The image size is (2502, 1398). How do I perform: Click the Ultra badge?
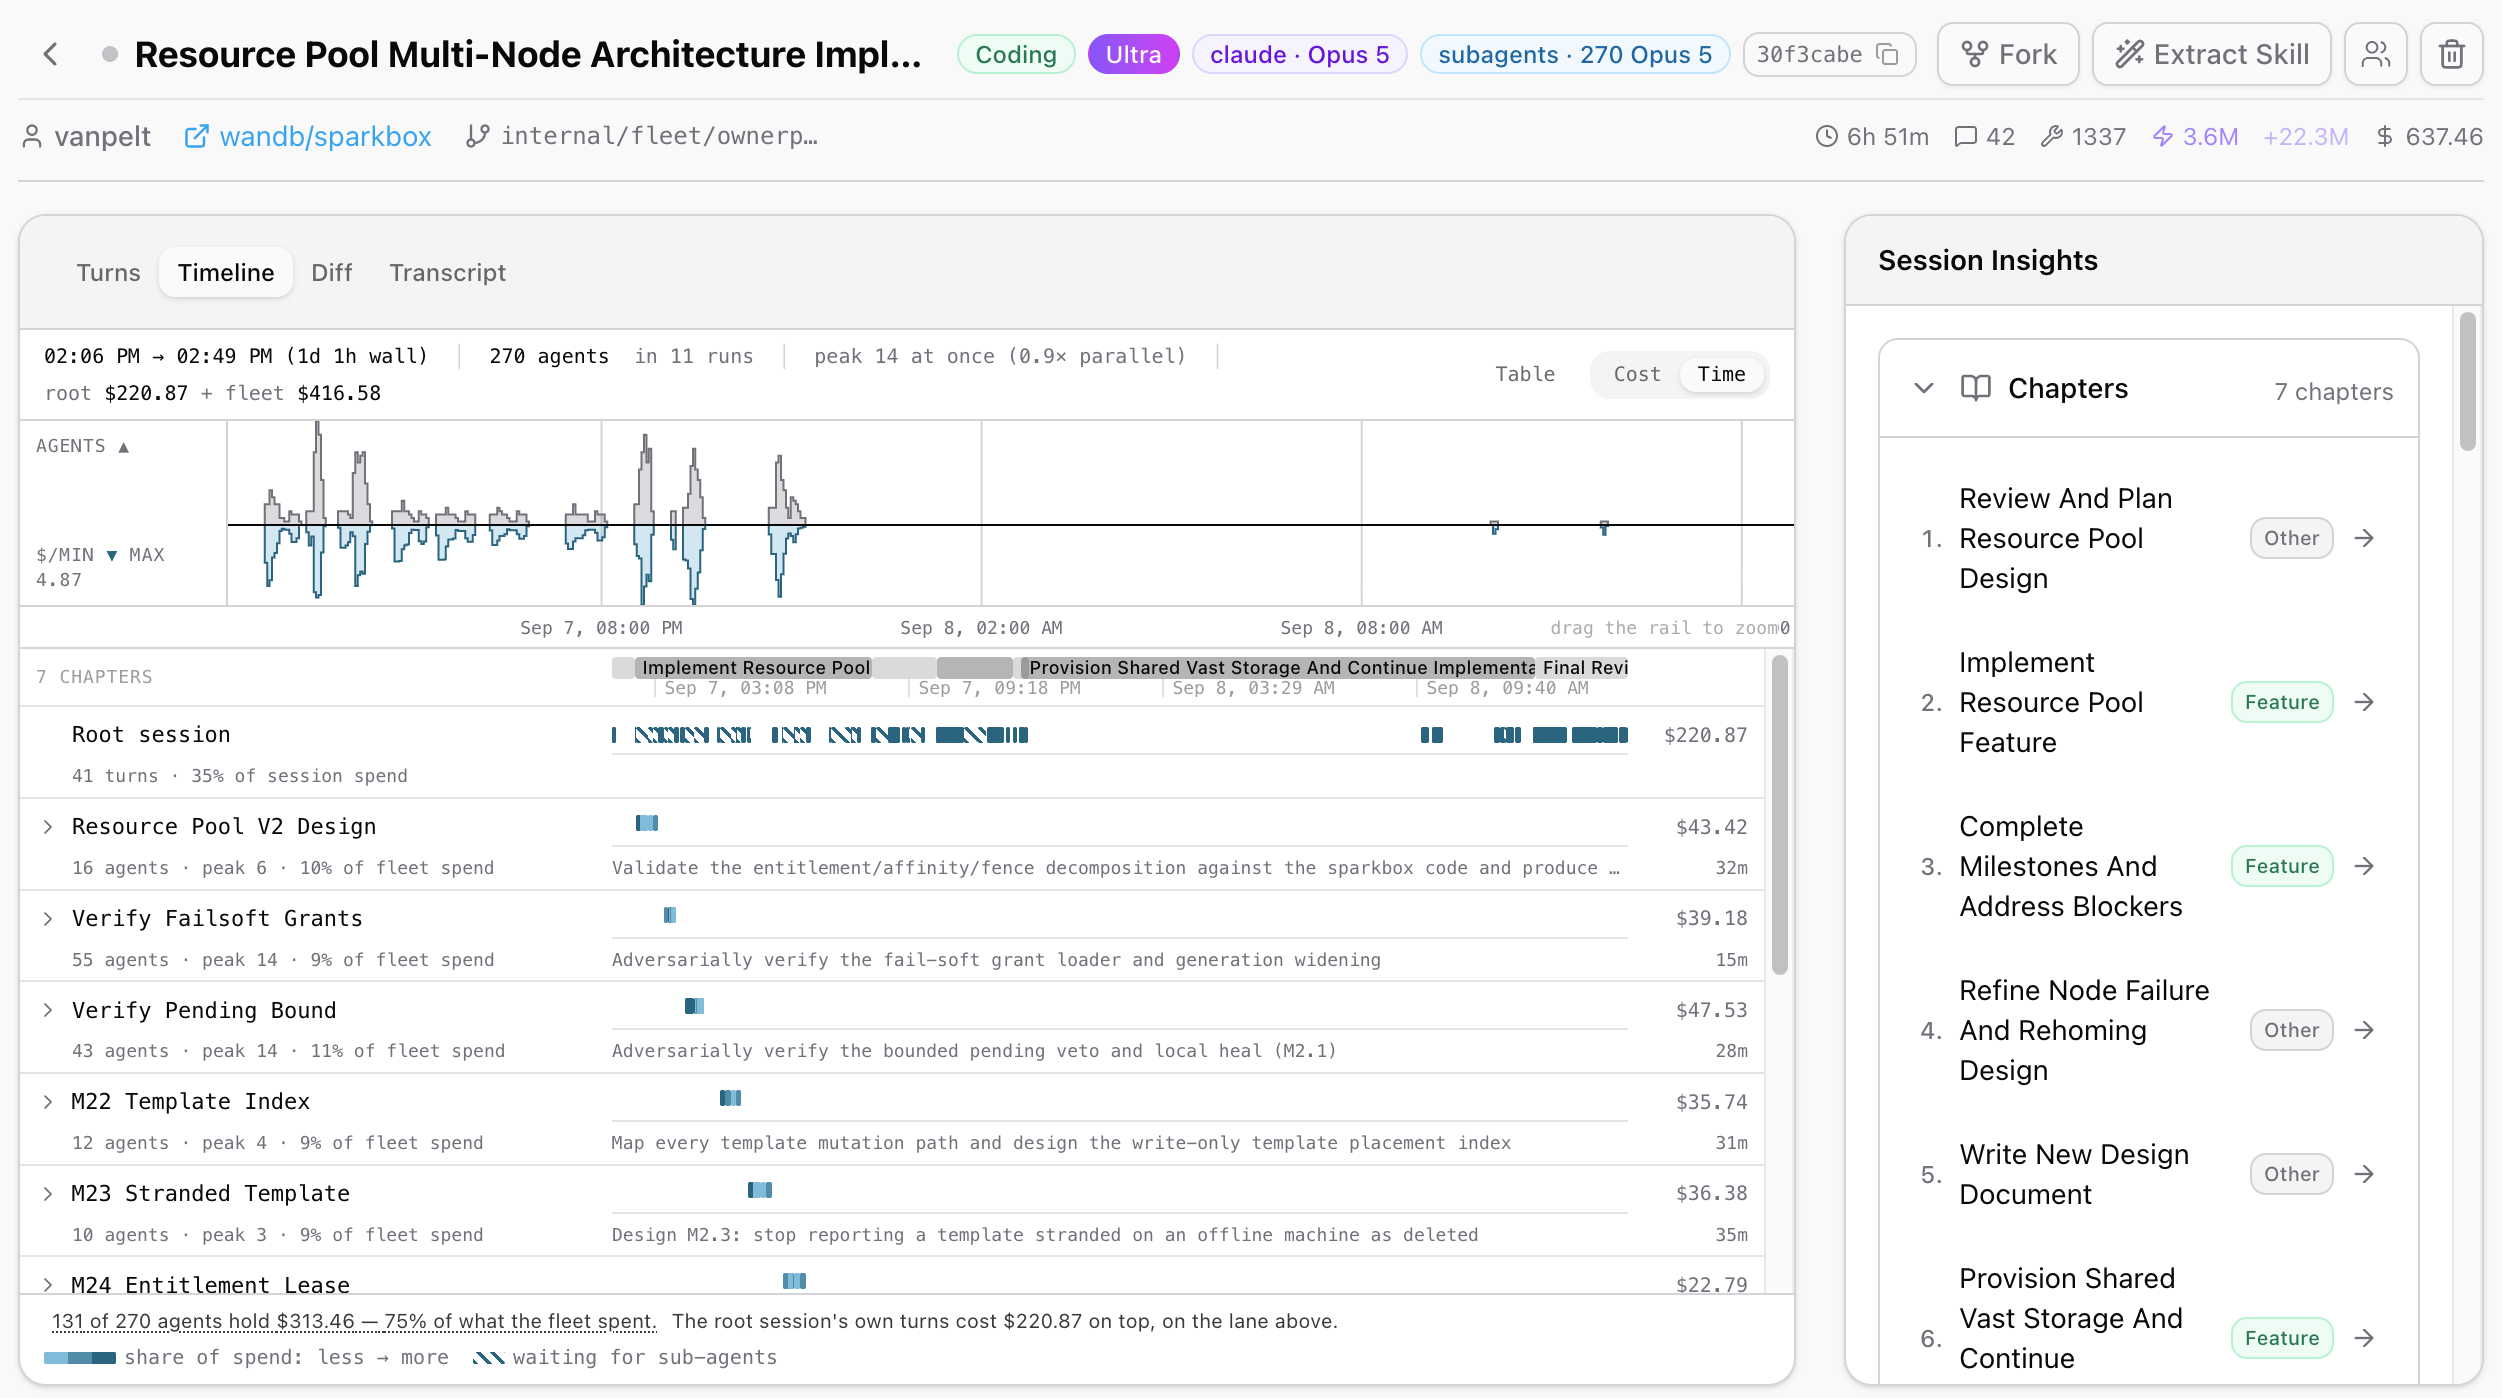(x=1133, y=54)
